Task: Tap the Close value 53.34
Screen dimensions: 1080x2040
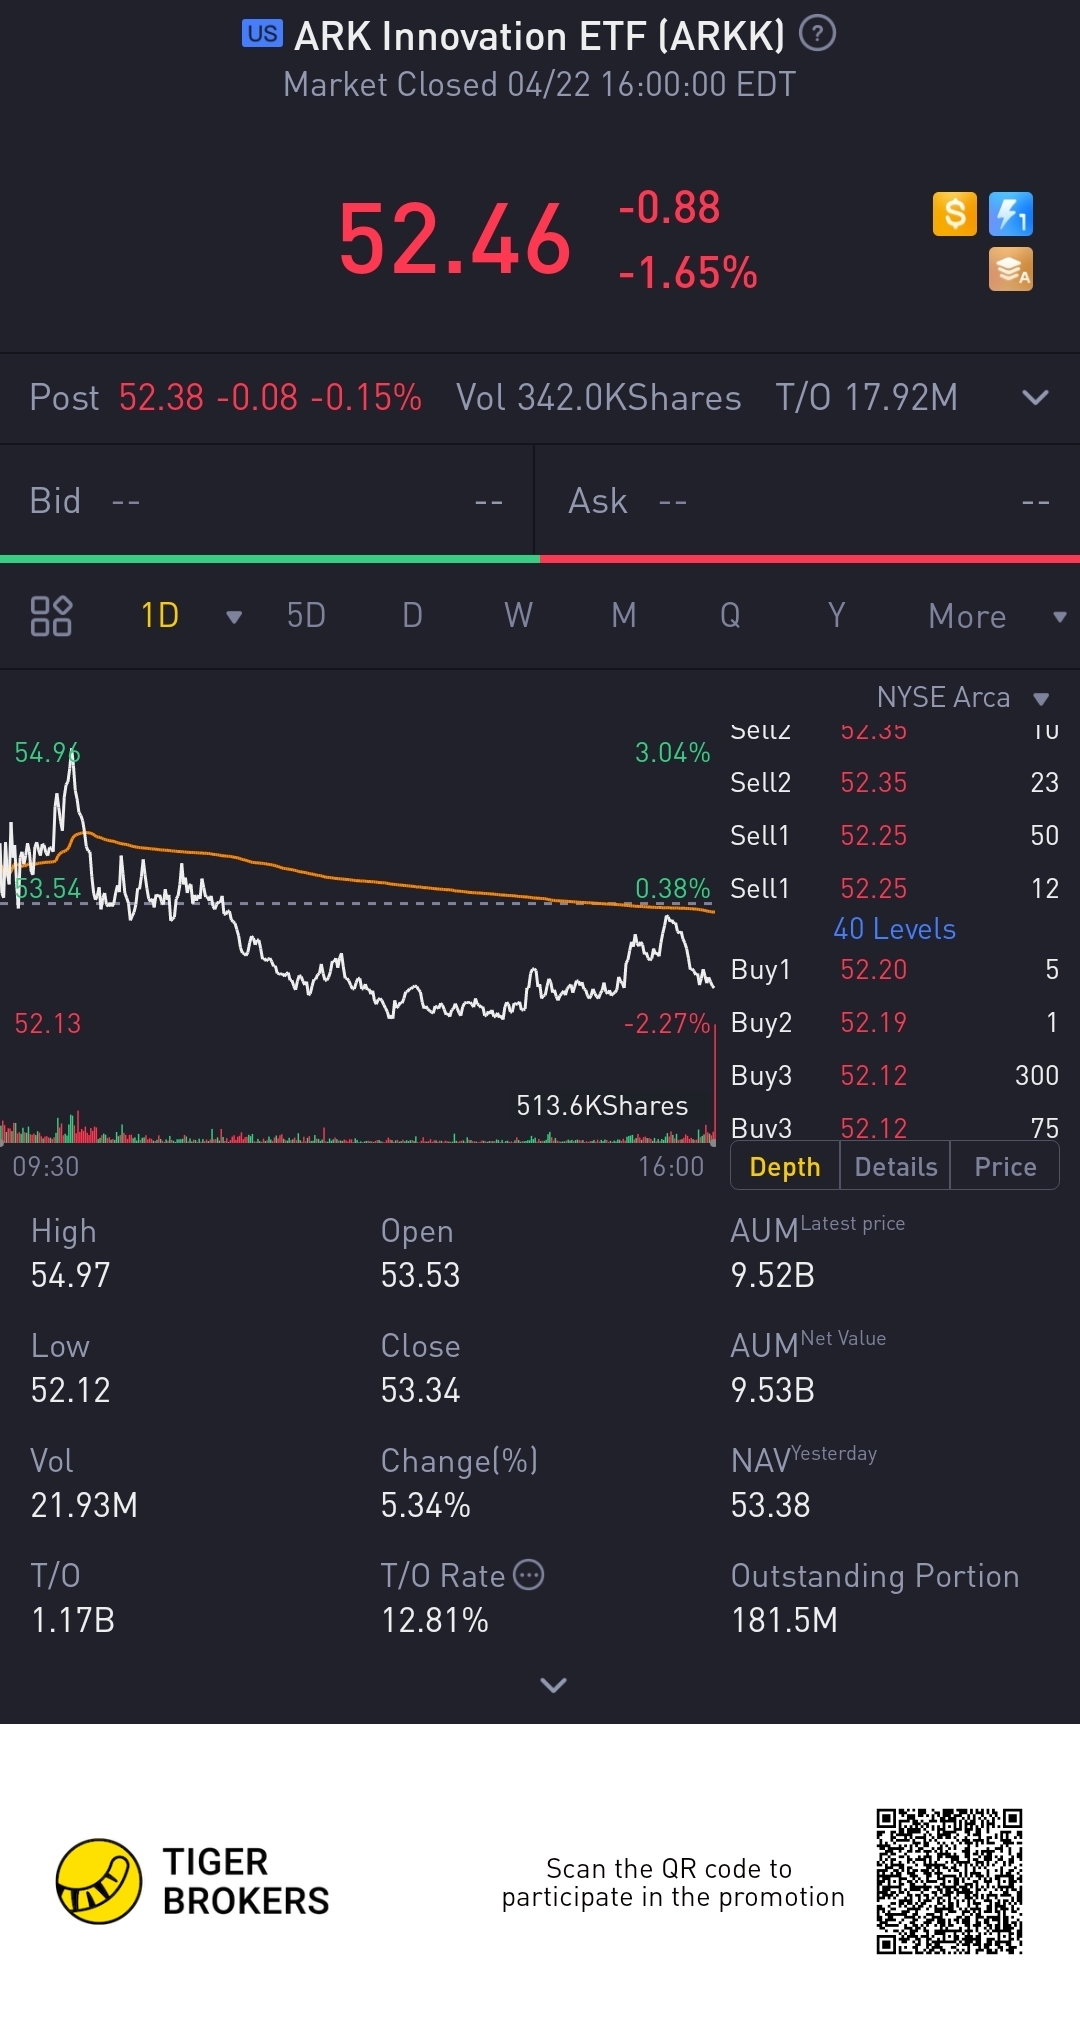Action: tap(420, 1390)
